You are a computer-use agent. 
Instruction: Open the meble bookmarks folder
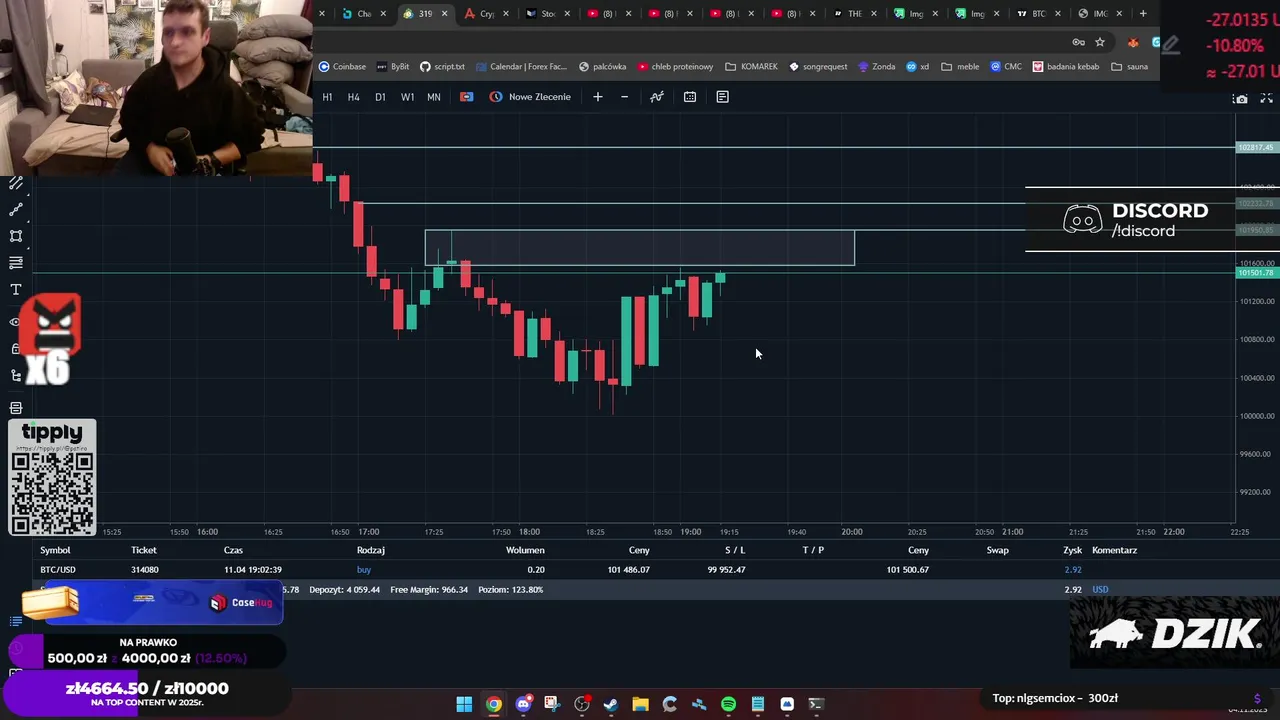click(960, 67)
